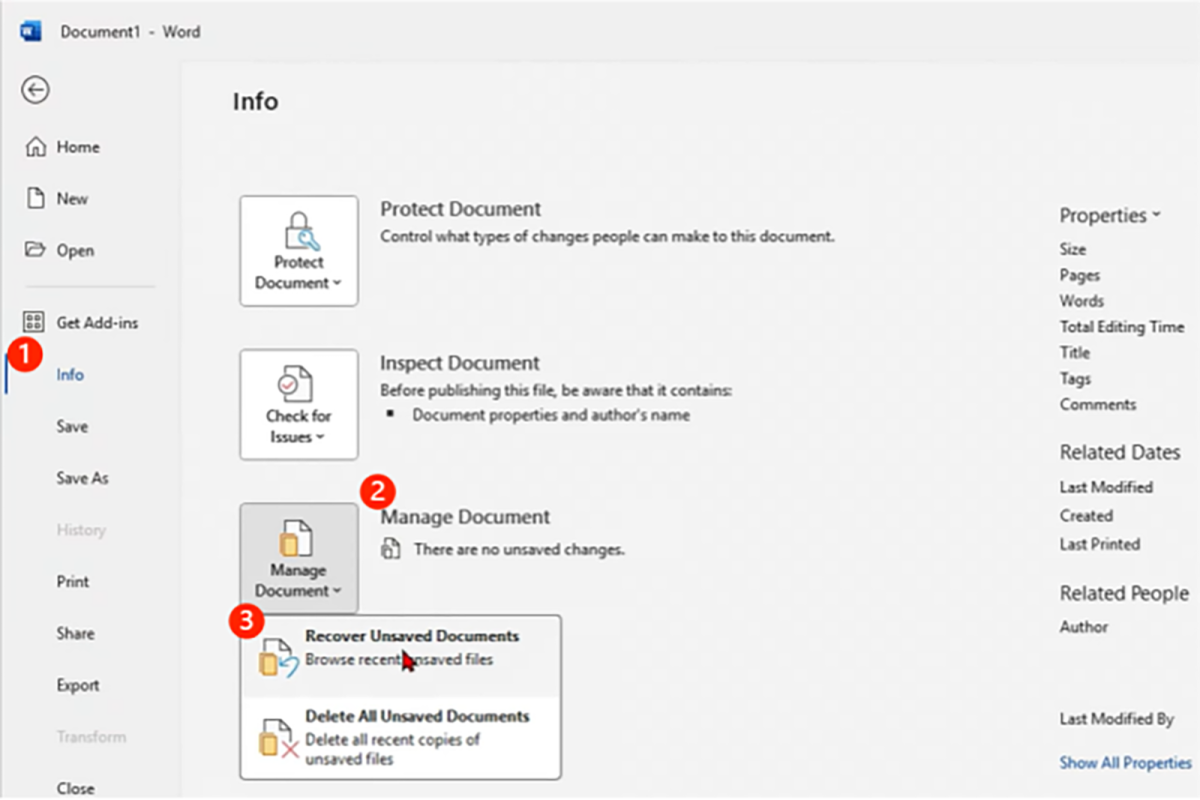Viewport: 1200px width, 800px height.
Task: Click the Home icon in sidebar
Action: [35, 147]
